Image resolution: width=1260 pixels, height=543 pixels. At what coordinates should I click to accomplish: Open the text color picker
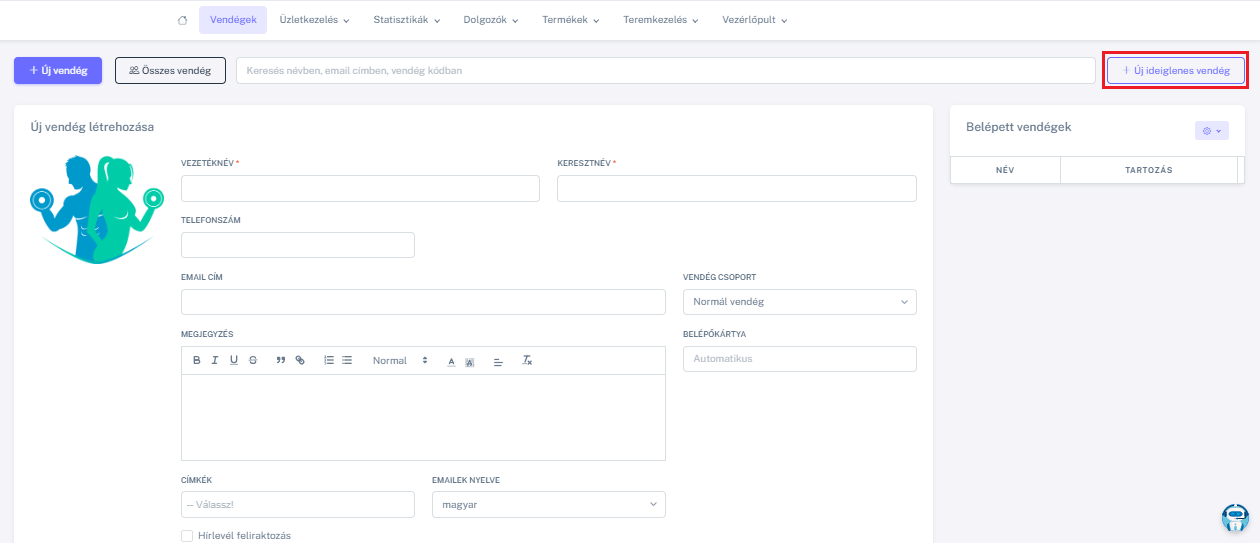pyautogui.click(x=451, y=360)
